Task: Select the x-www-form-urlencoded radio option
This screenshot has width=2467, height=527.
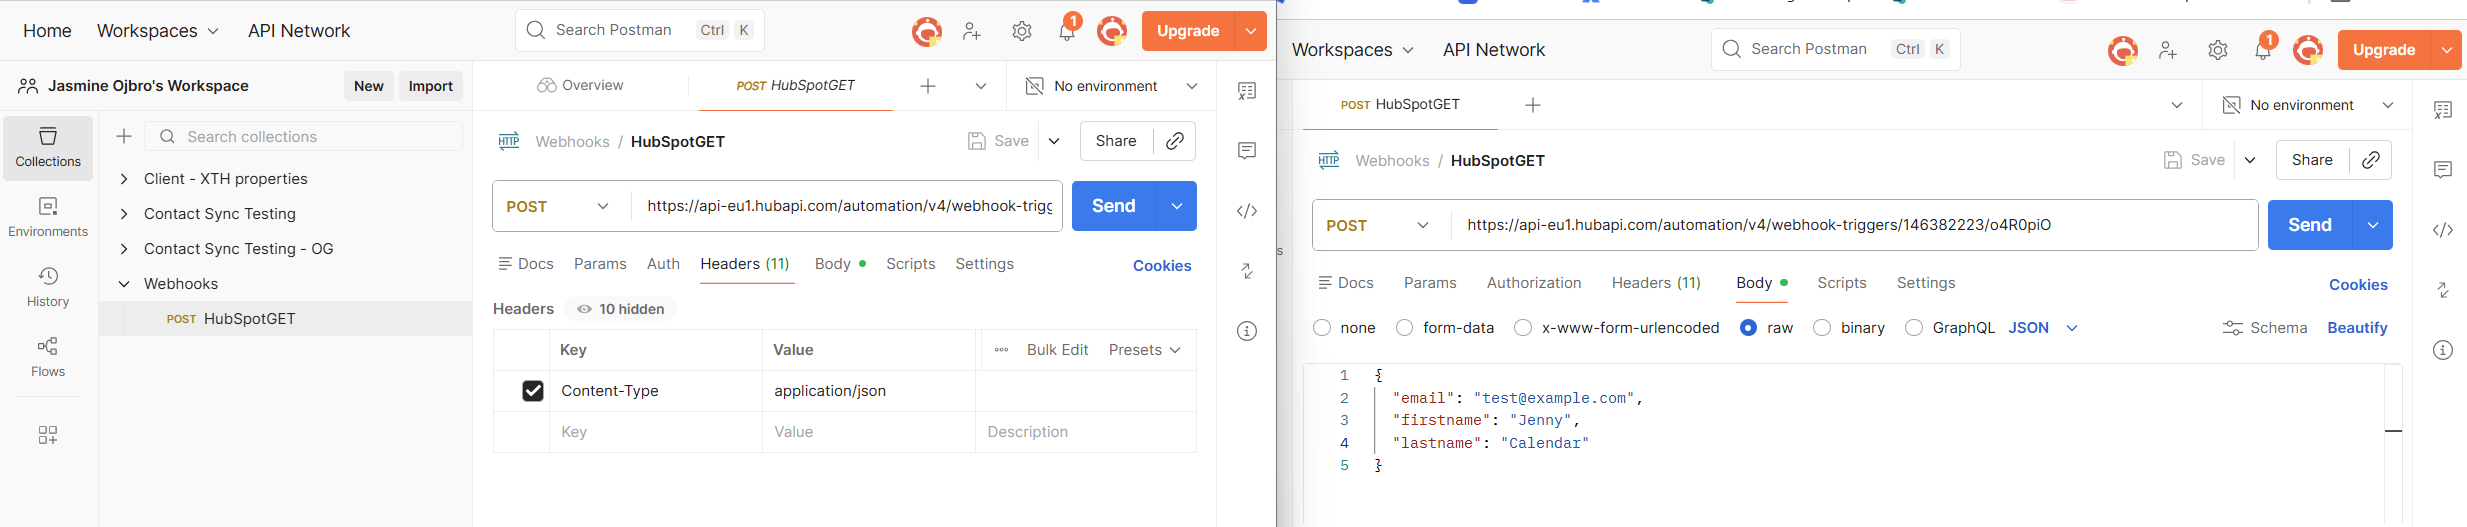Action: coord(1523,328)
